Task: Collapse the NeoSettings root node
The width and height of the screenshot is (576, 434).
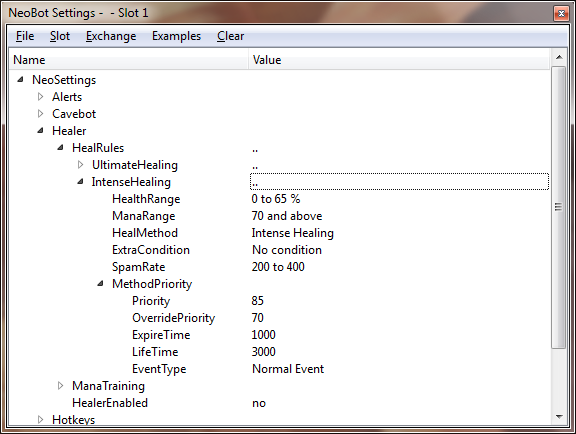Action: click(x=21, y=79)
